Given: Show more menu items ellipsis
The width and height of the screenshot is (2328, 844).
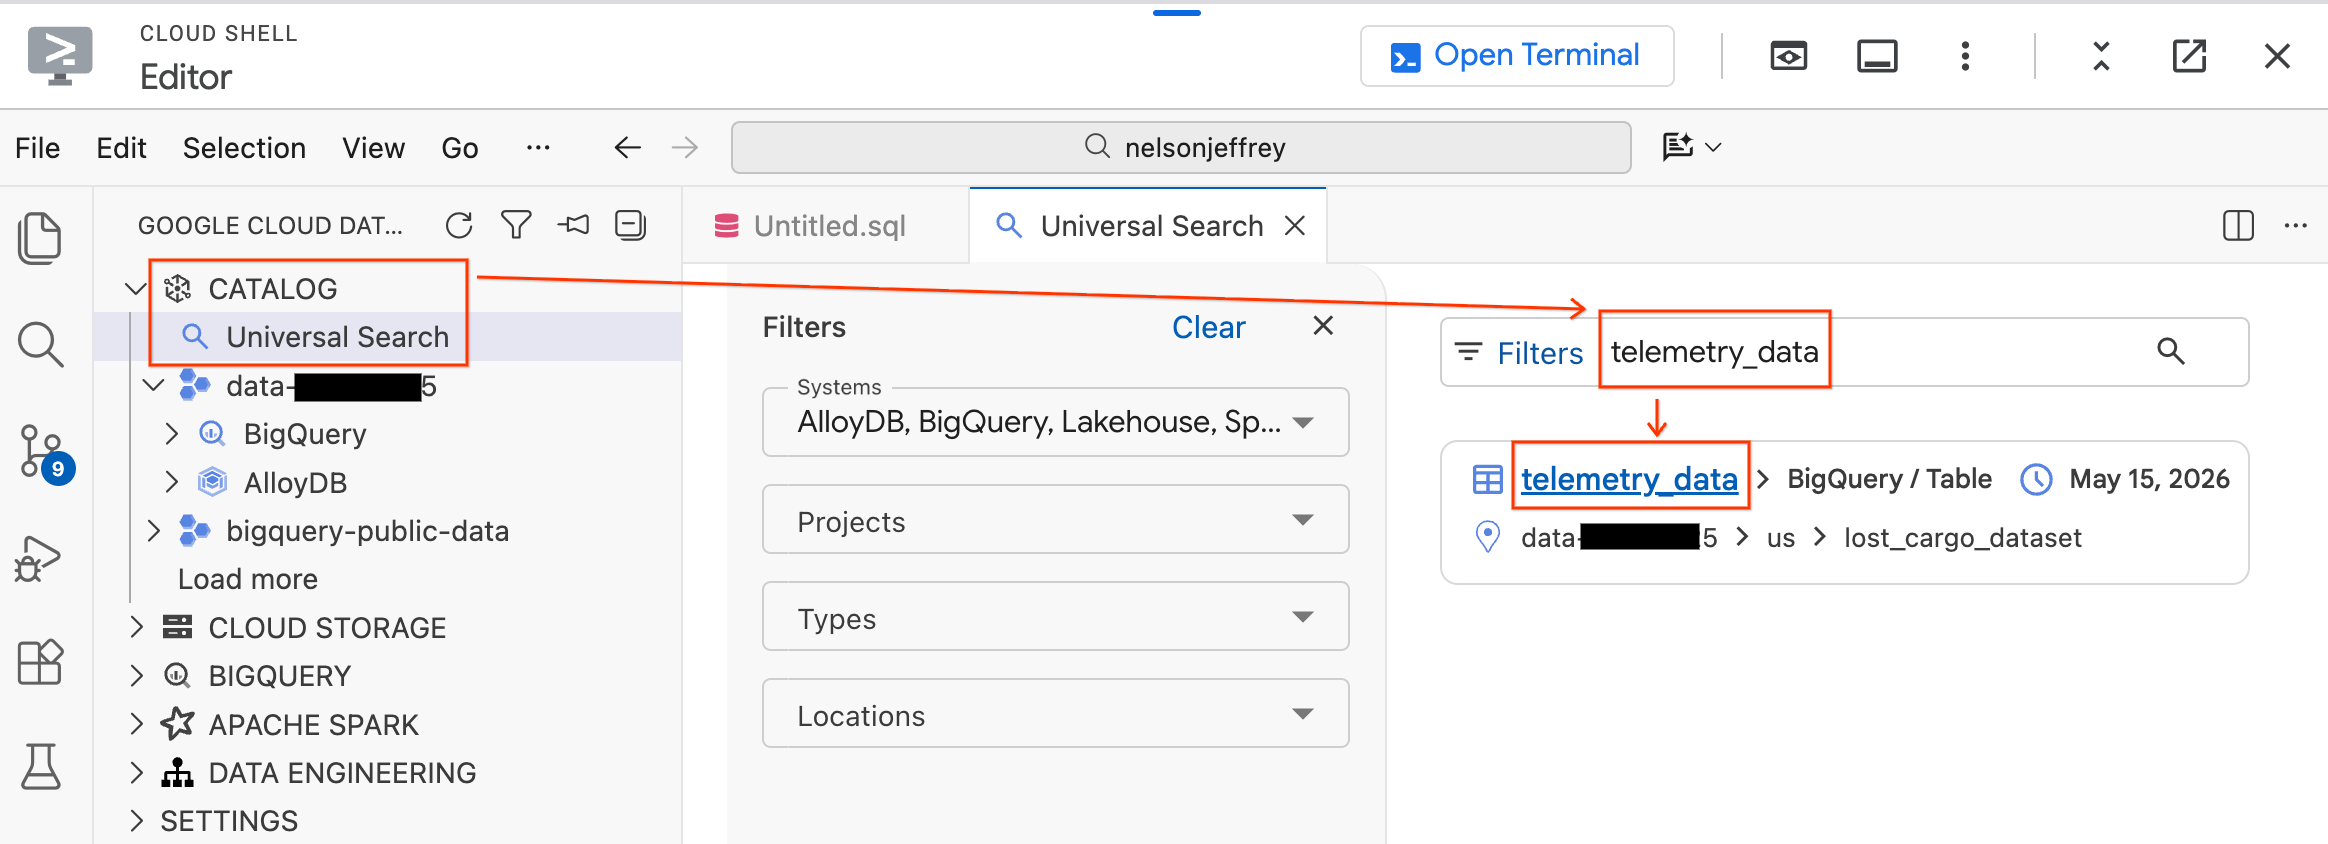Looking at the screenshot, I should (538, 148).
